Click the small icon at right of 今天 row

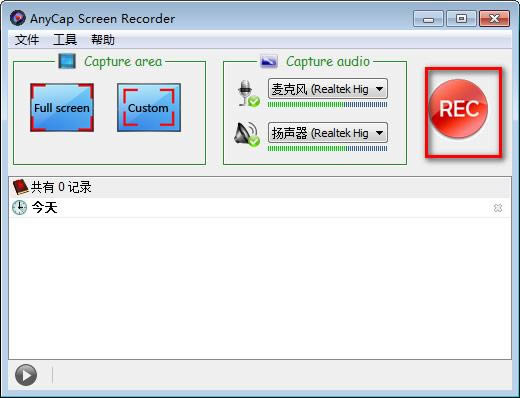(x=498, y=208)
